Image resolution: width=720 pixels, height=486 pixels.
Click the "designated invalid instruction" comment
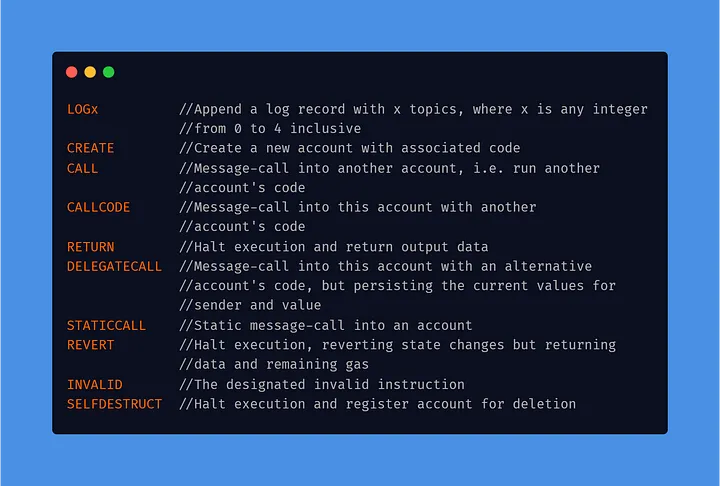pyautogui.click(x=322, y=384)
